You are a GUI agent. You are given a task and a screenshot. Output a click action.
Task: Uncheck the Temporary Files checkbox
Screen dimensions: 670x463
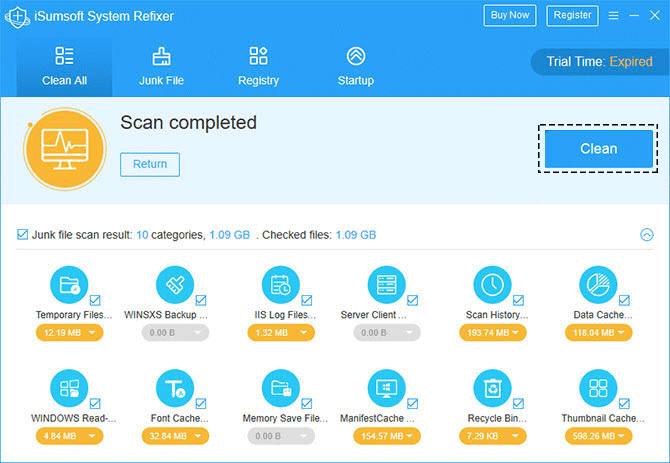pyautogui.click(x=95, y=300)
